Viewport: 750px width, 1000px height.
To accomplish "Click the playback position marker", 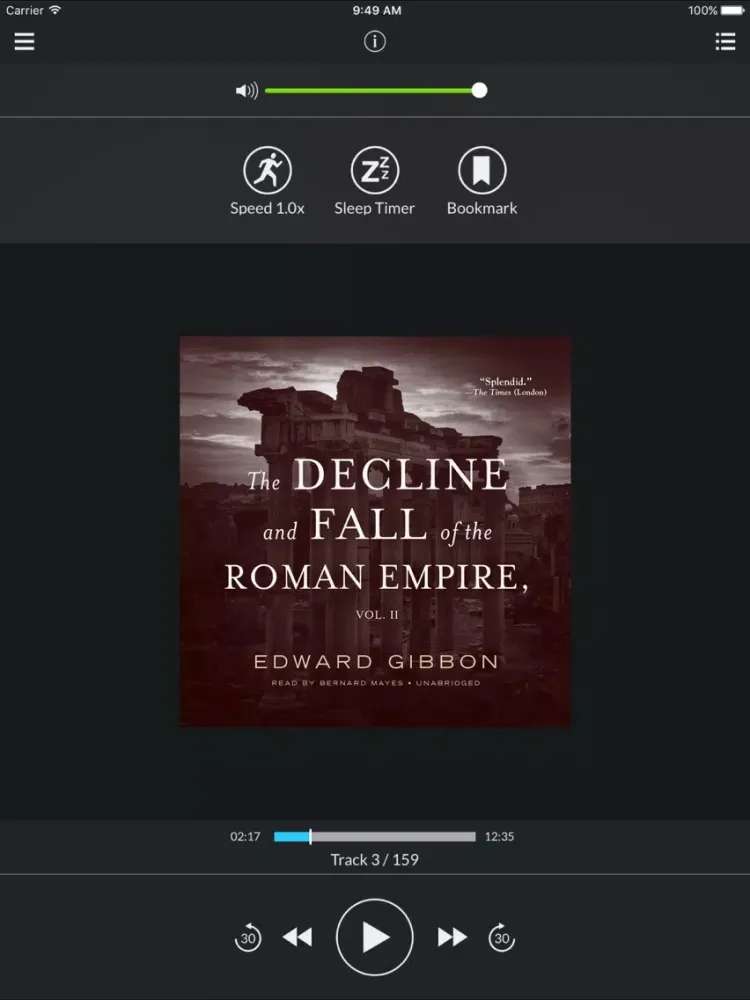I will point(311,837).
